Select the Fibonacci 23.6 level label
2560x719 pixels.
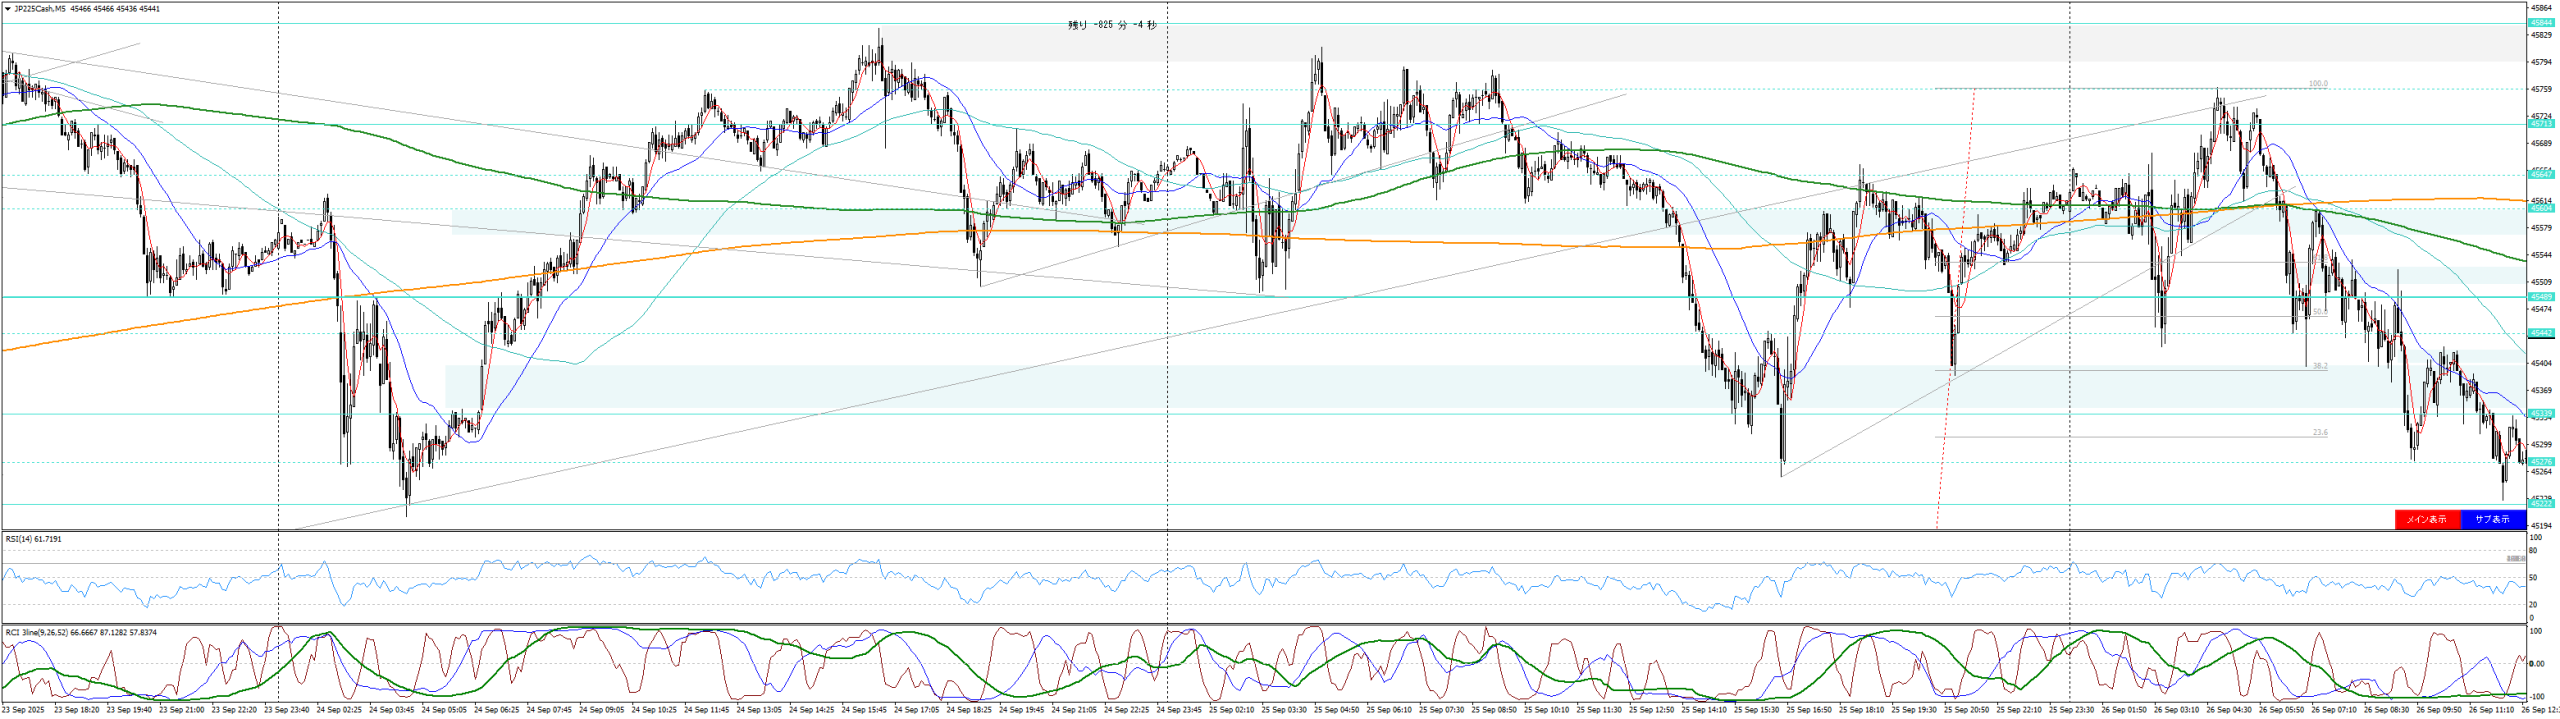pos(2319,433)
